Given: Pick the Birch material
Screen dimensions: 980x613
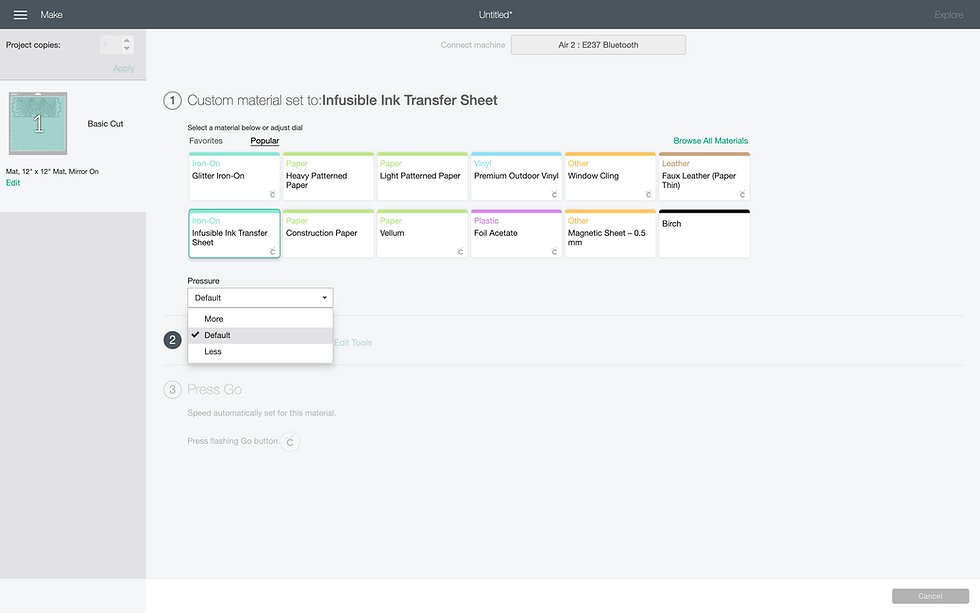Looking at the screenshot, I should 704,234.
